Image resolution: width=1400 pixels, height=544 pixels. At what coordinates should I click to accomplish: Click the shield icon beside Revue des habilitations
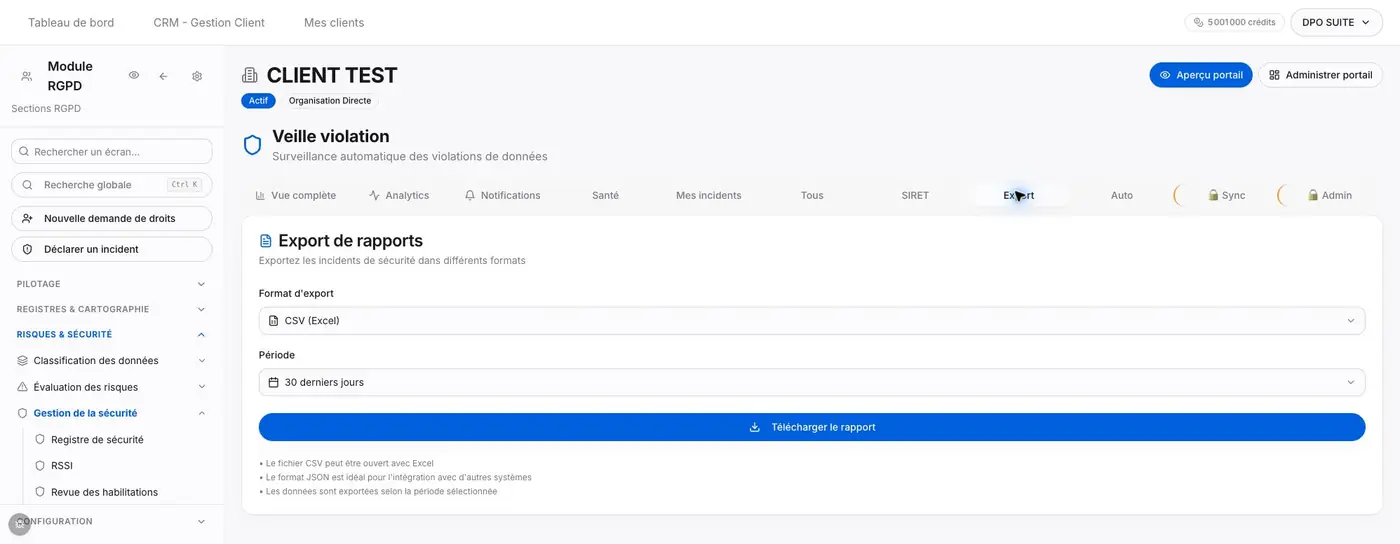[x=41, y=492]
